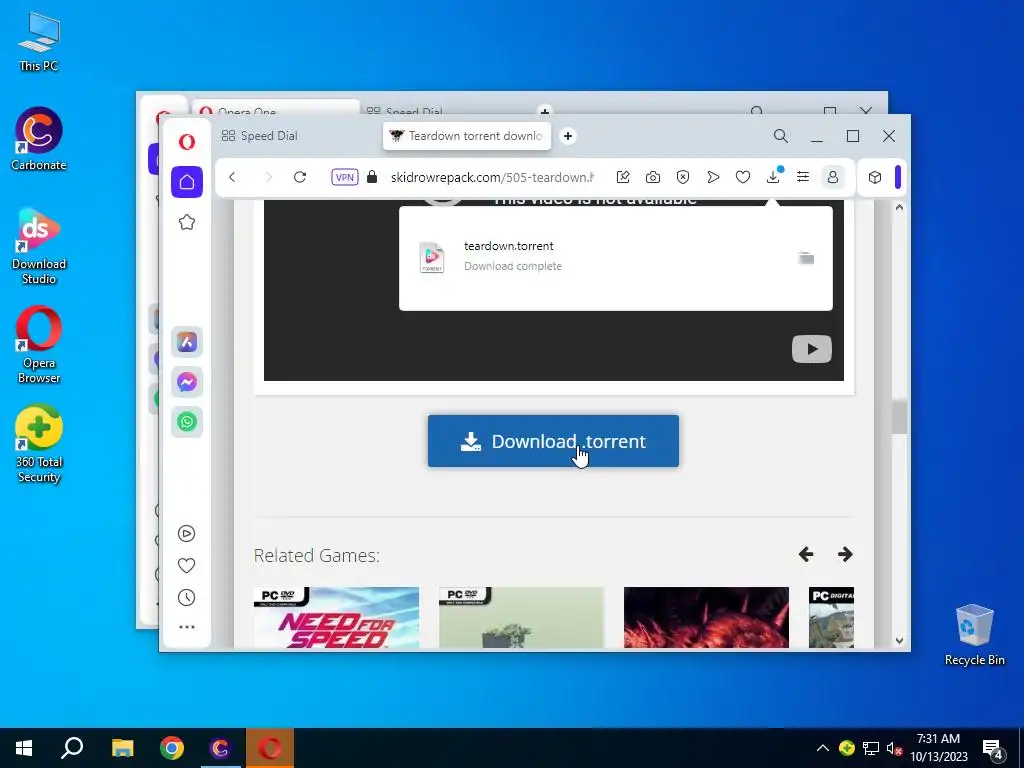The width and height of the screenshot is (1024, 768).
Task: Open teardown.torrent from downloads popup
Action: [x=509, y=246]
